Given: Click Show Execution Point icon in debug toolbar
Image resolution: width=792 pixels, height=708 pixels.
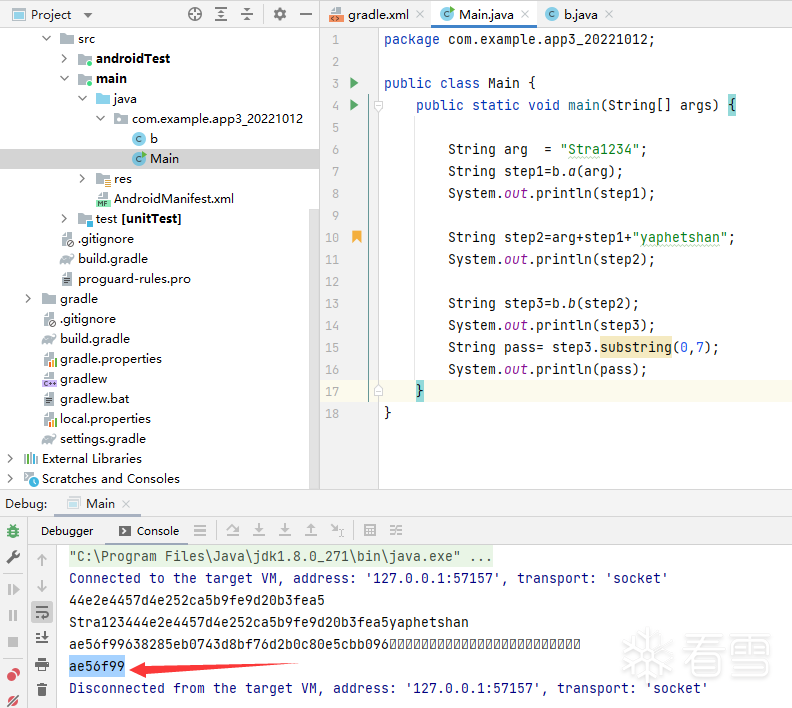Looking at the screenshot, I should 200,530.
